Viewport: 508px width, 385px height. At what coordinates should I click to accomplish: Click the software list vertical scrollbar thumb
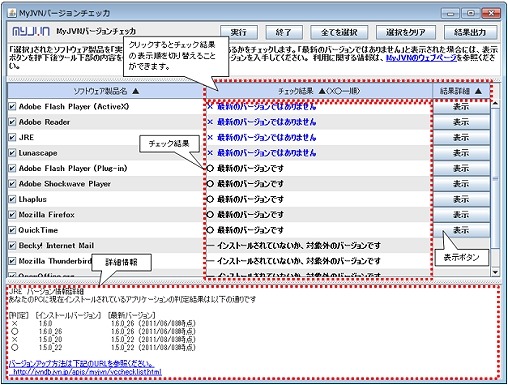(495, 178)
